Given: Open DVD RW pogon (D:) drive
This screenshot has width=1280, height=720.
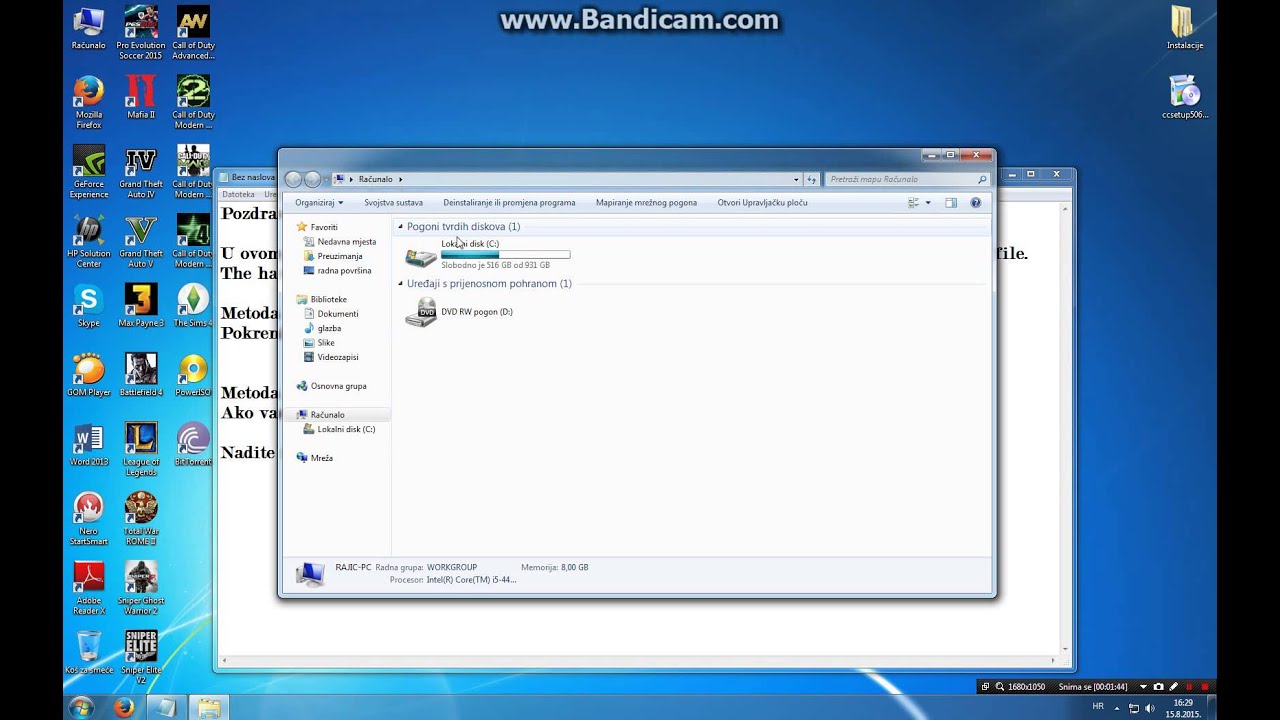Looking at the screenshot, I should pos(459,312).
